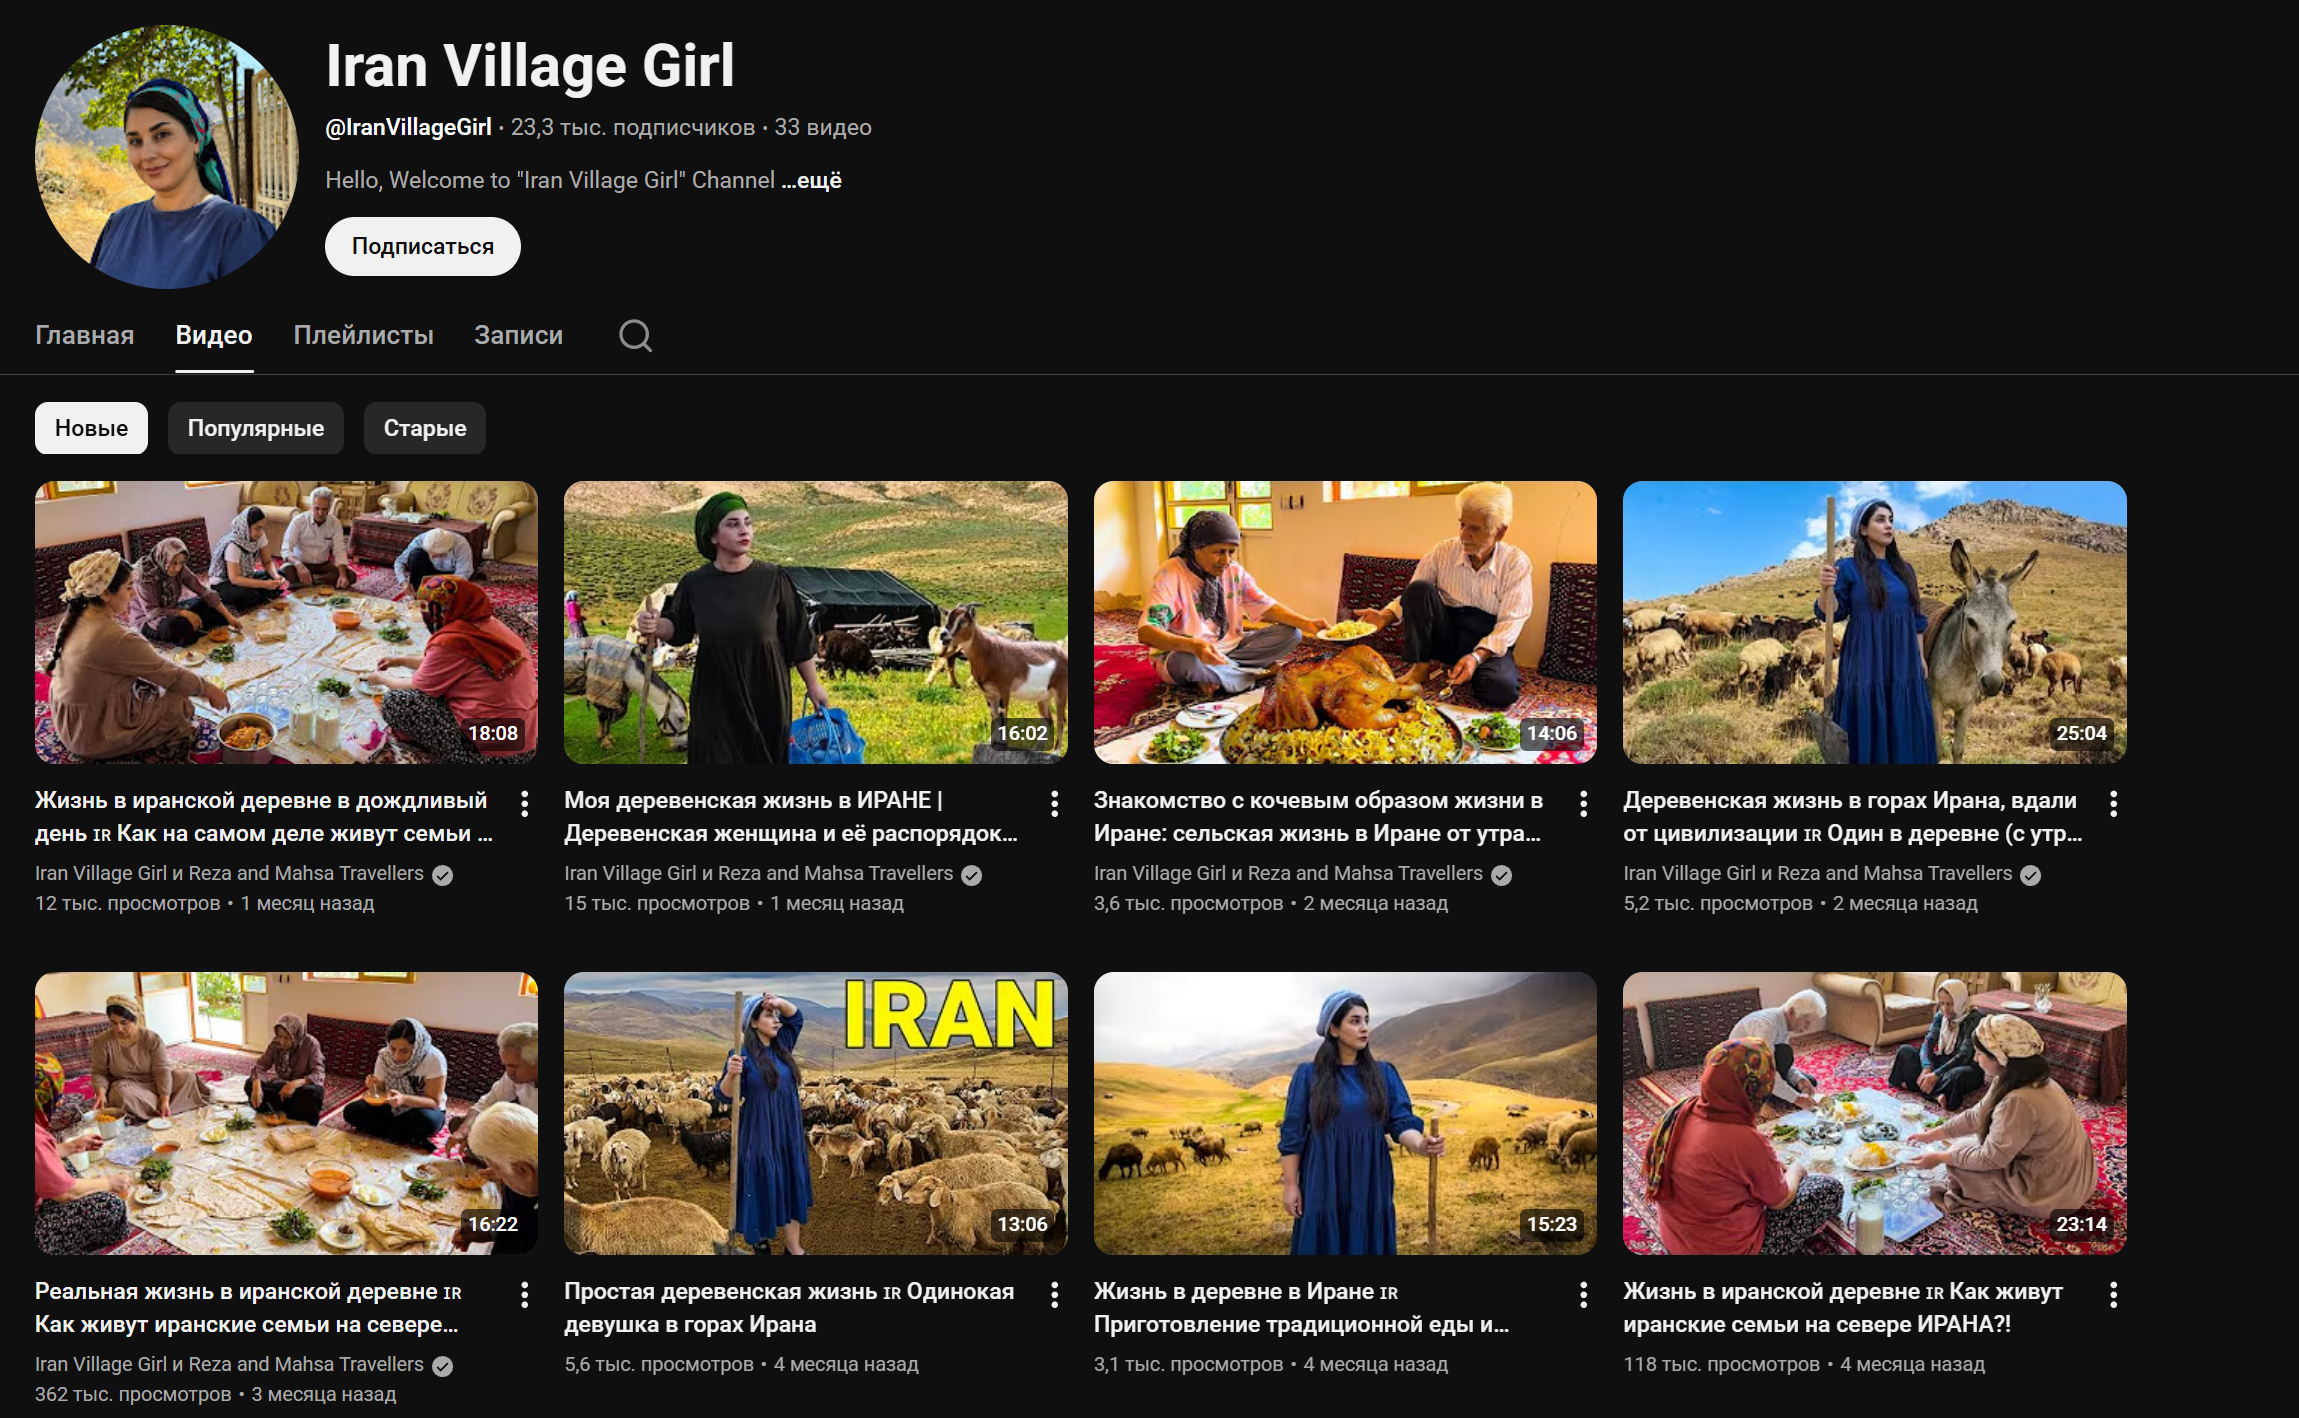Select the 'Новые' sort filter chip
The image size is (2299, 1418).
point(91,428)
